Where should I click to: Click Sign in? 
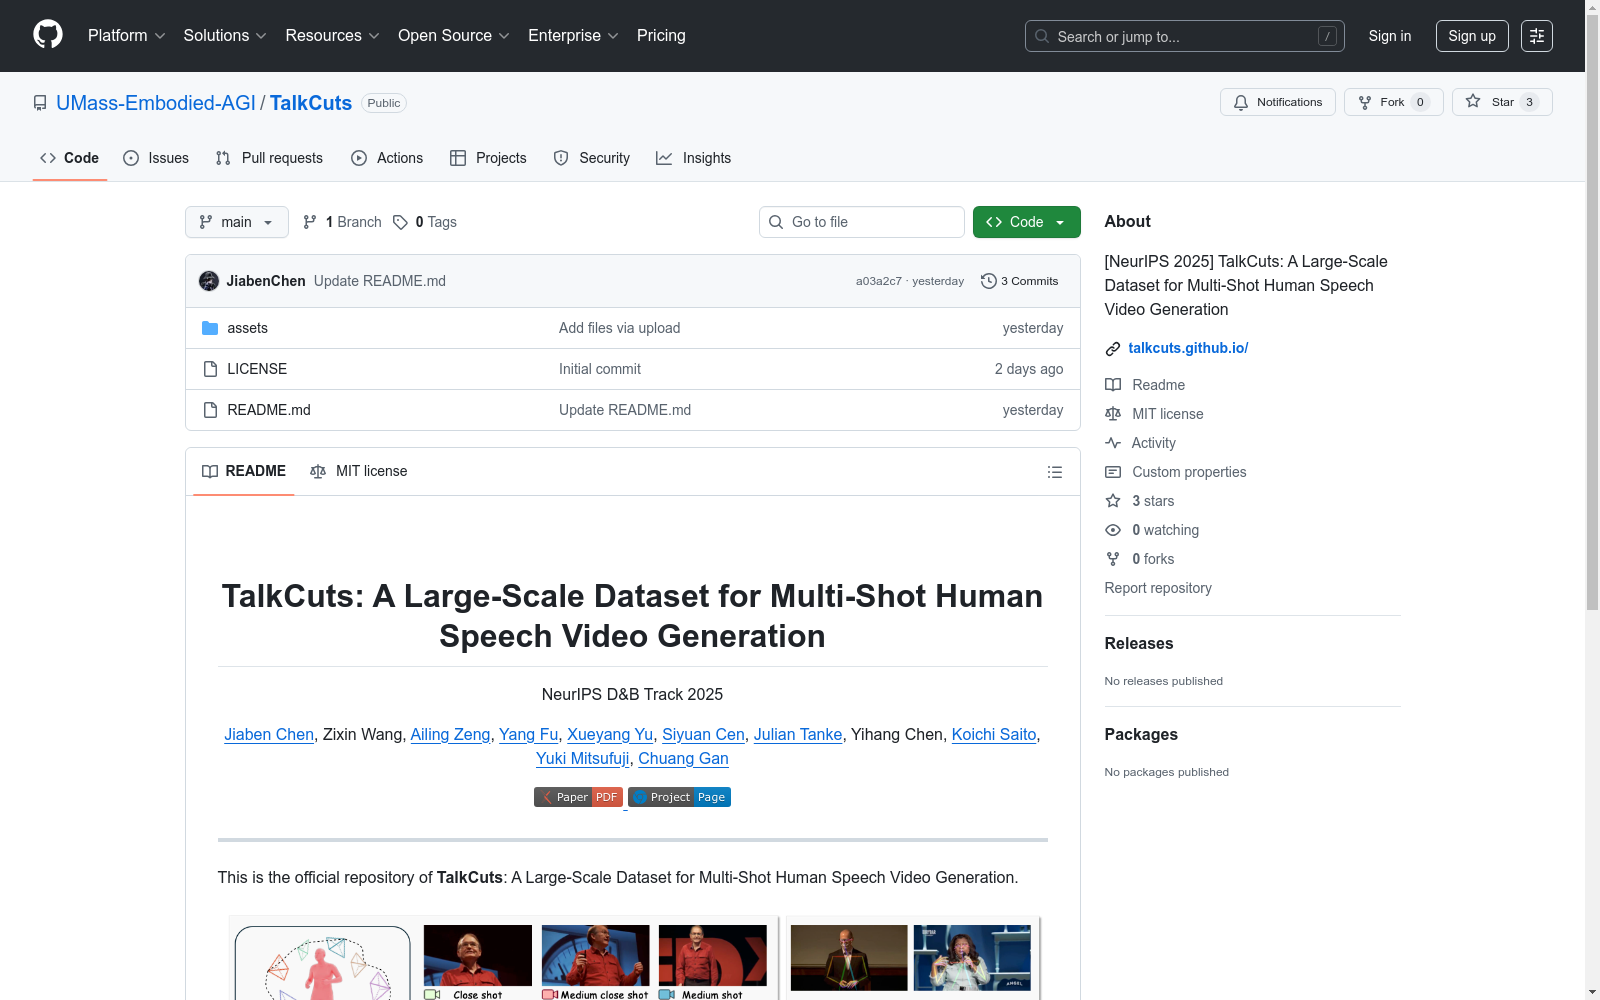coord(1390,36)
